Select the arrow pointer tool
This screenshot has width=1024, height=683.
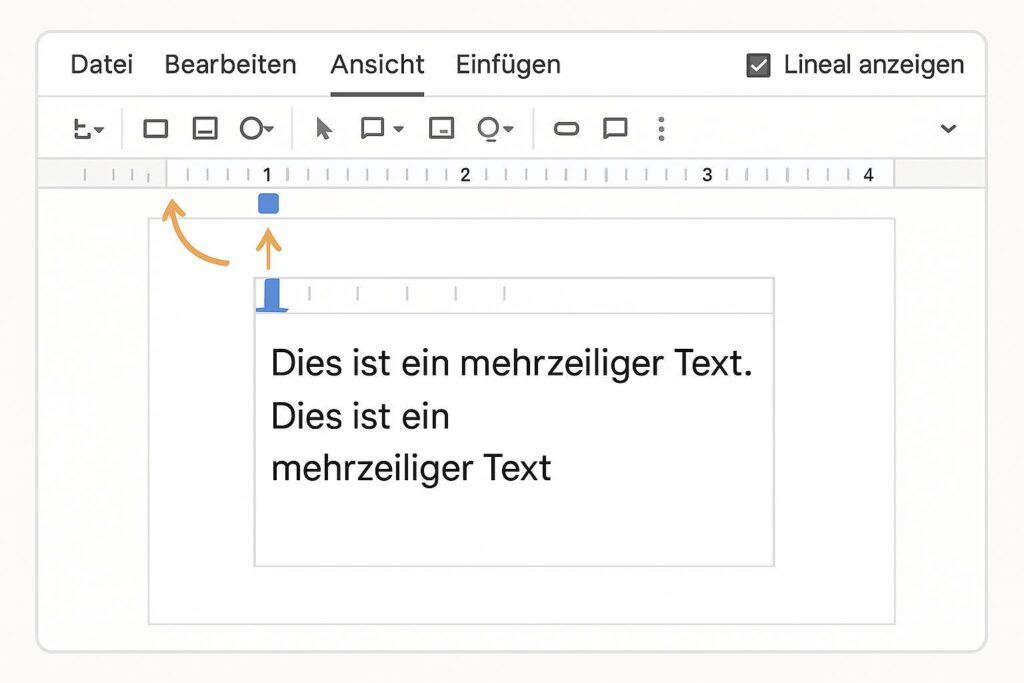point(323,129)
